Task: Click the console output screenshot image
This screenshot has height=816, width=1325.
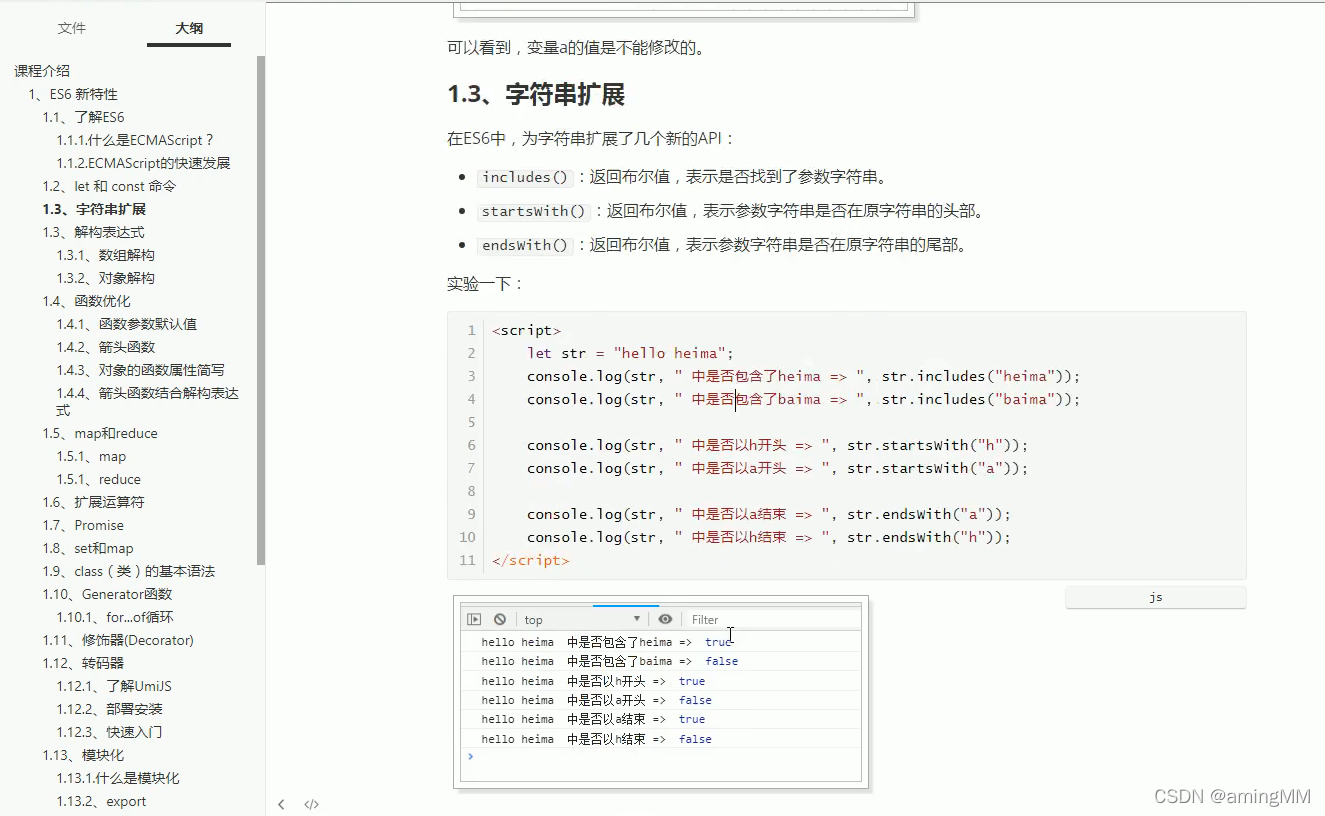Action: tap(661, 693)
